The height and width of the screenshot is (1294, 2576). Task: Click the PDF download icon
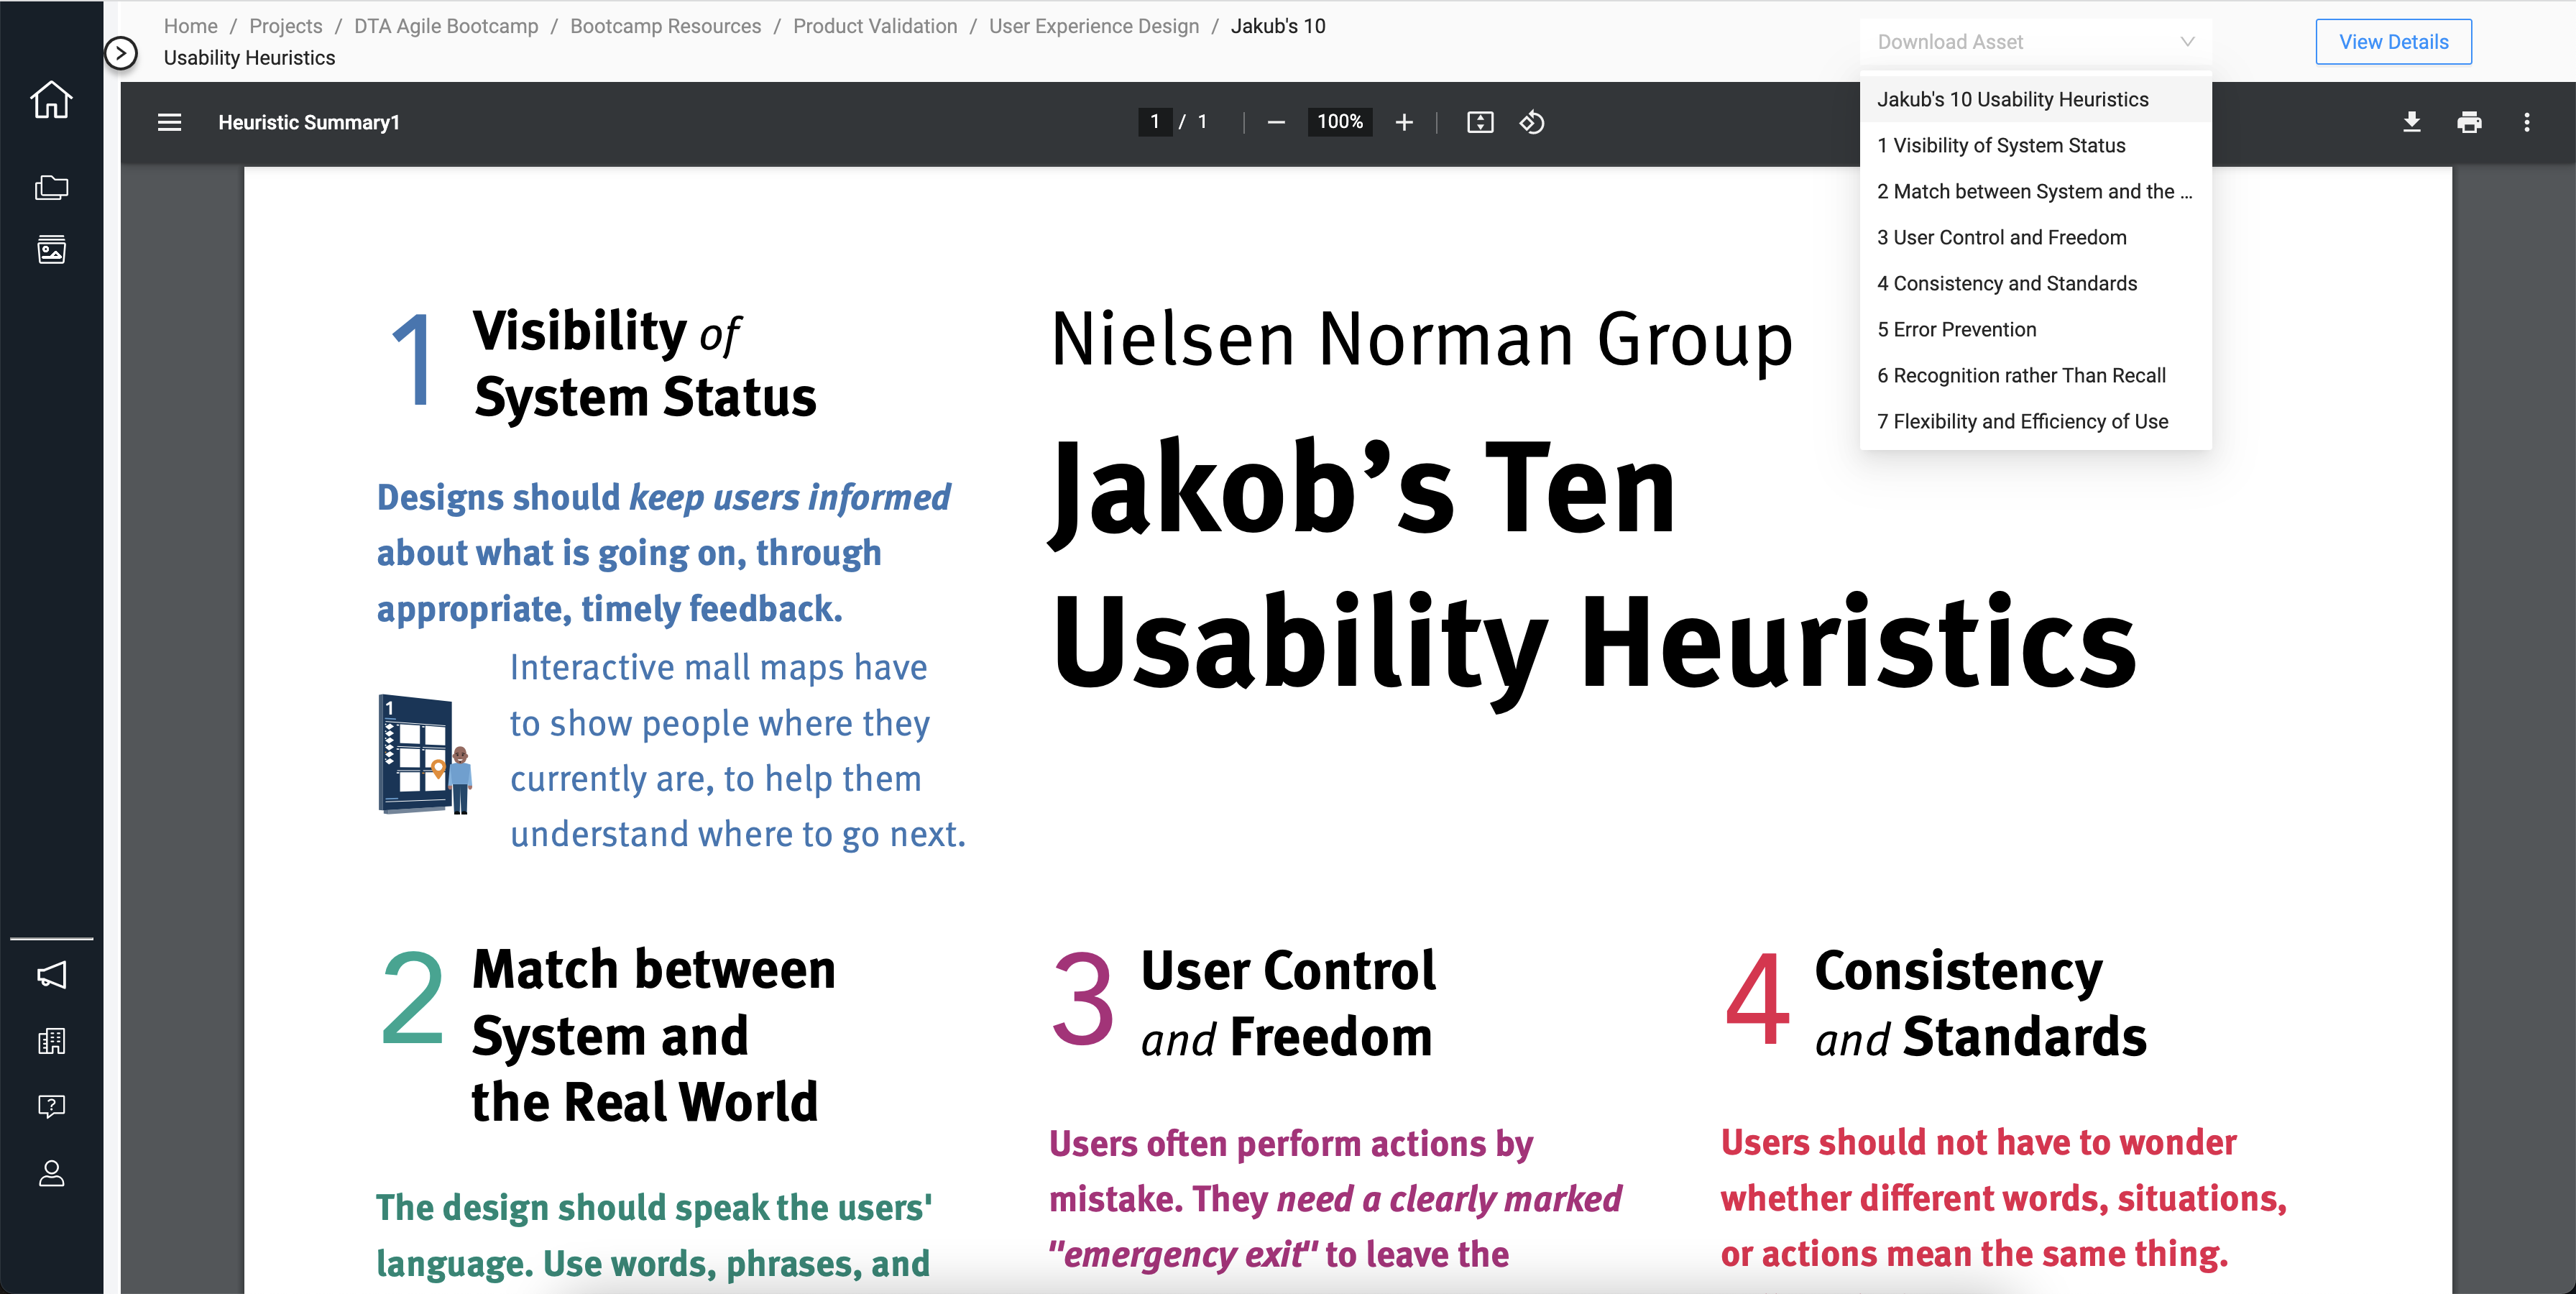[2411, 122]
